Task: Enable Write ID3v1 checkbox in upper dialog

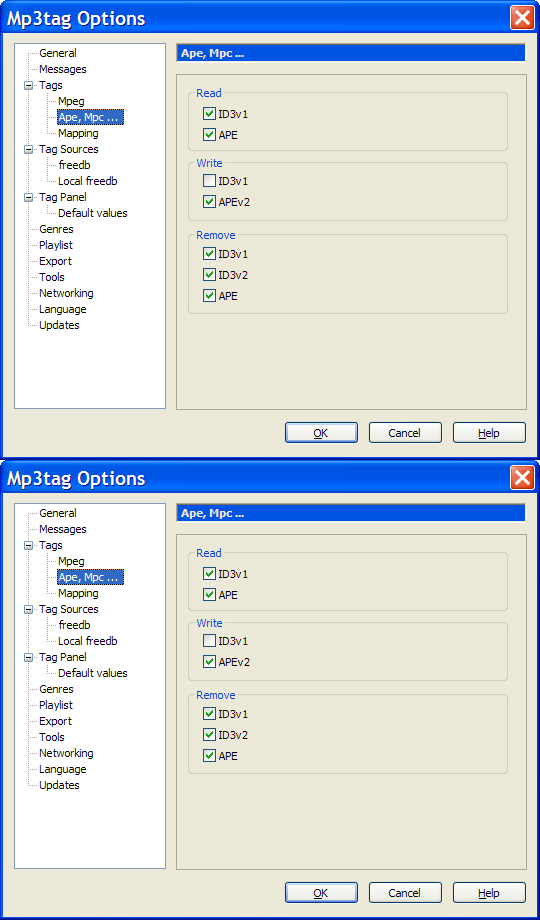Action: (210, 181)
